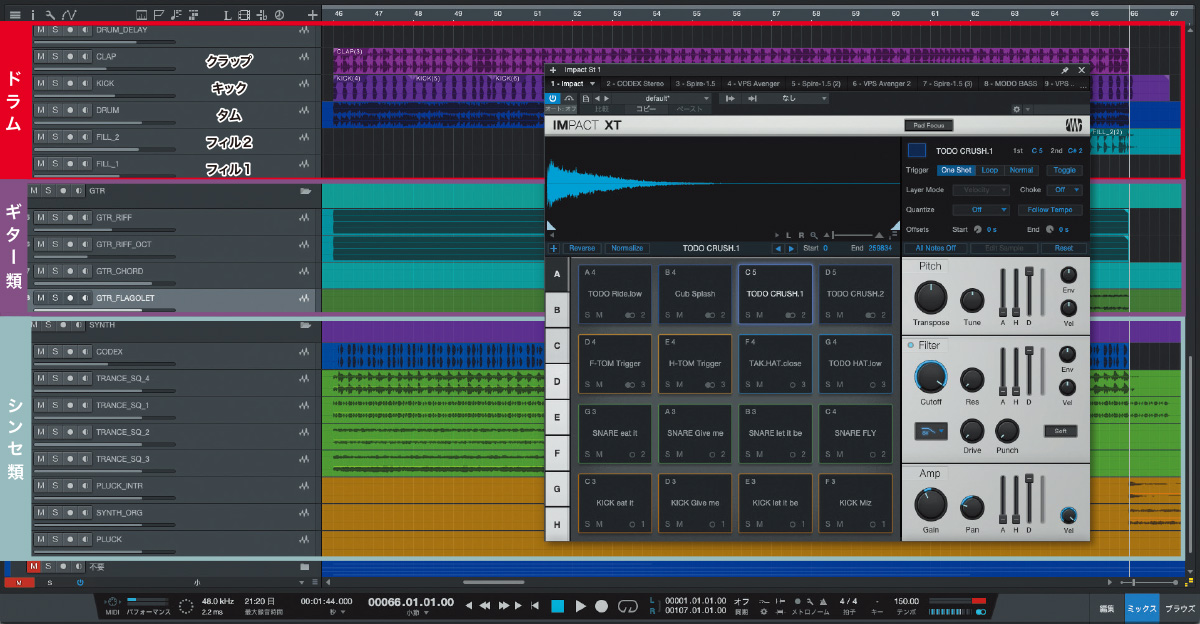Show automation curve icon in track toolbar
Image resolution: width=1200 pixels, height=624 pixels.
point(68,14)
